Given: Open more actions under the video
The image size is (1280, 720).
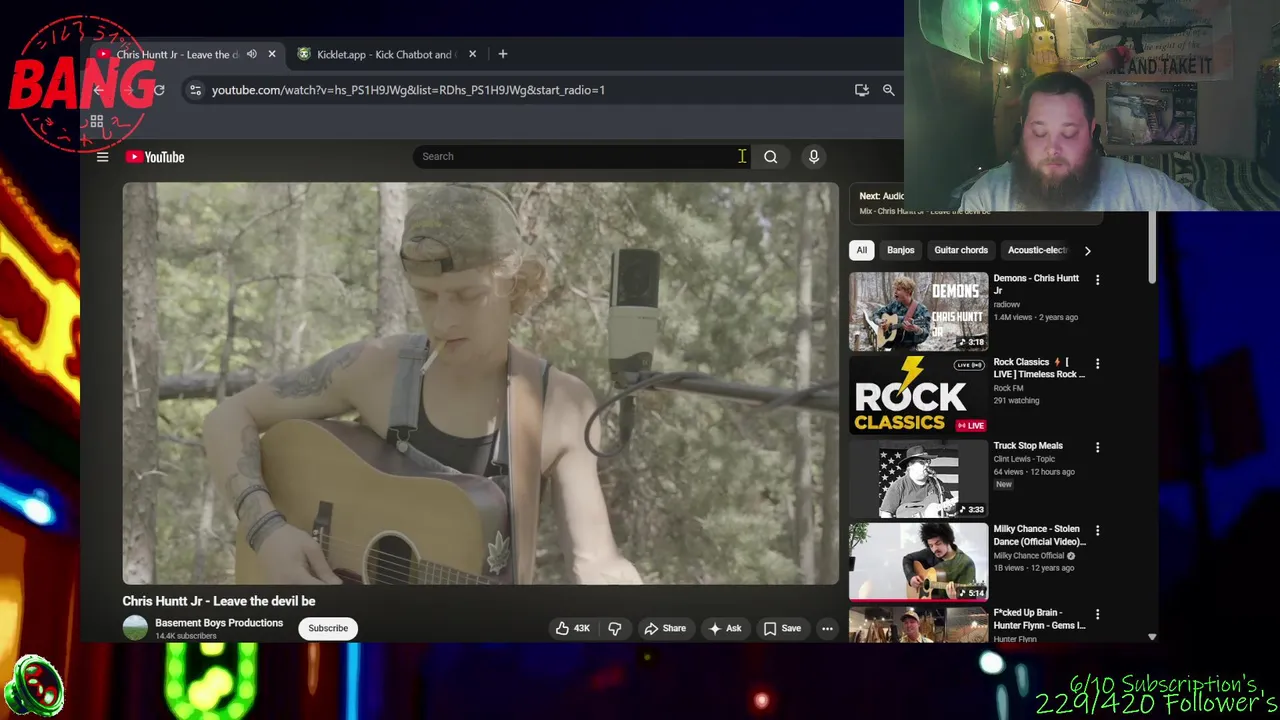Looking at the screenshot, I should [827, 628].
